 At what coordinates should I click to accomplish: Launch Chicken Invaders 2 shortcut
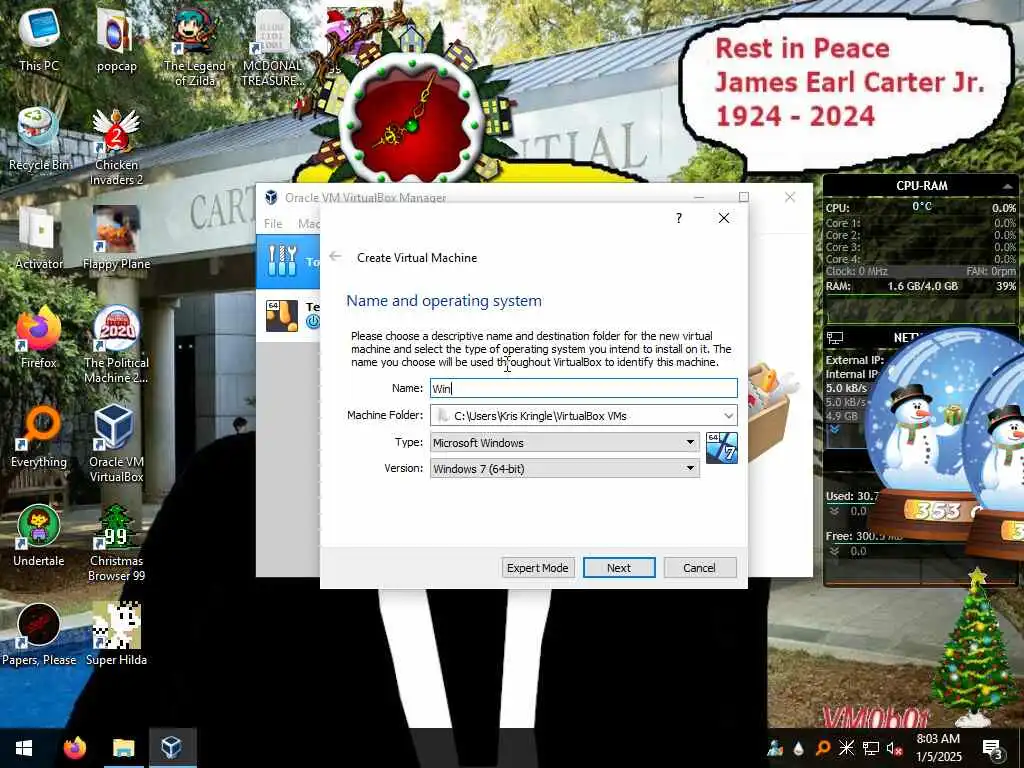tap(116, 146)
